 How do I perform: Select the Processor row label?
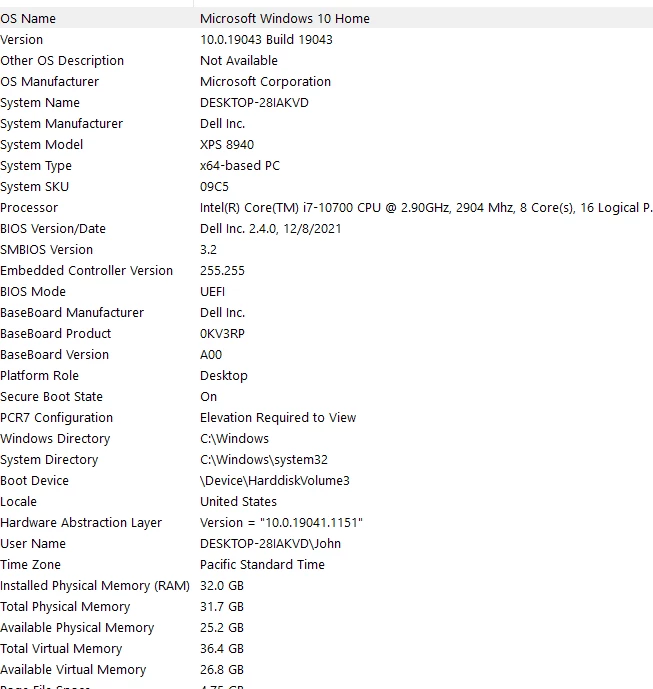click(x=29, y=208)
